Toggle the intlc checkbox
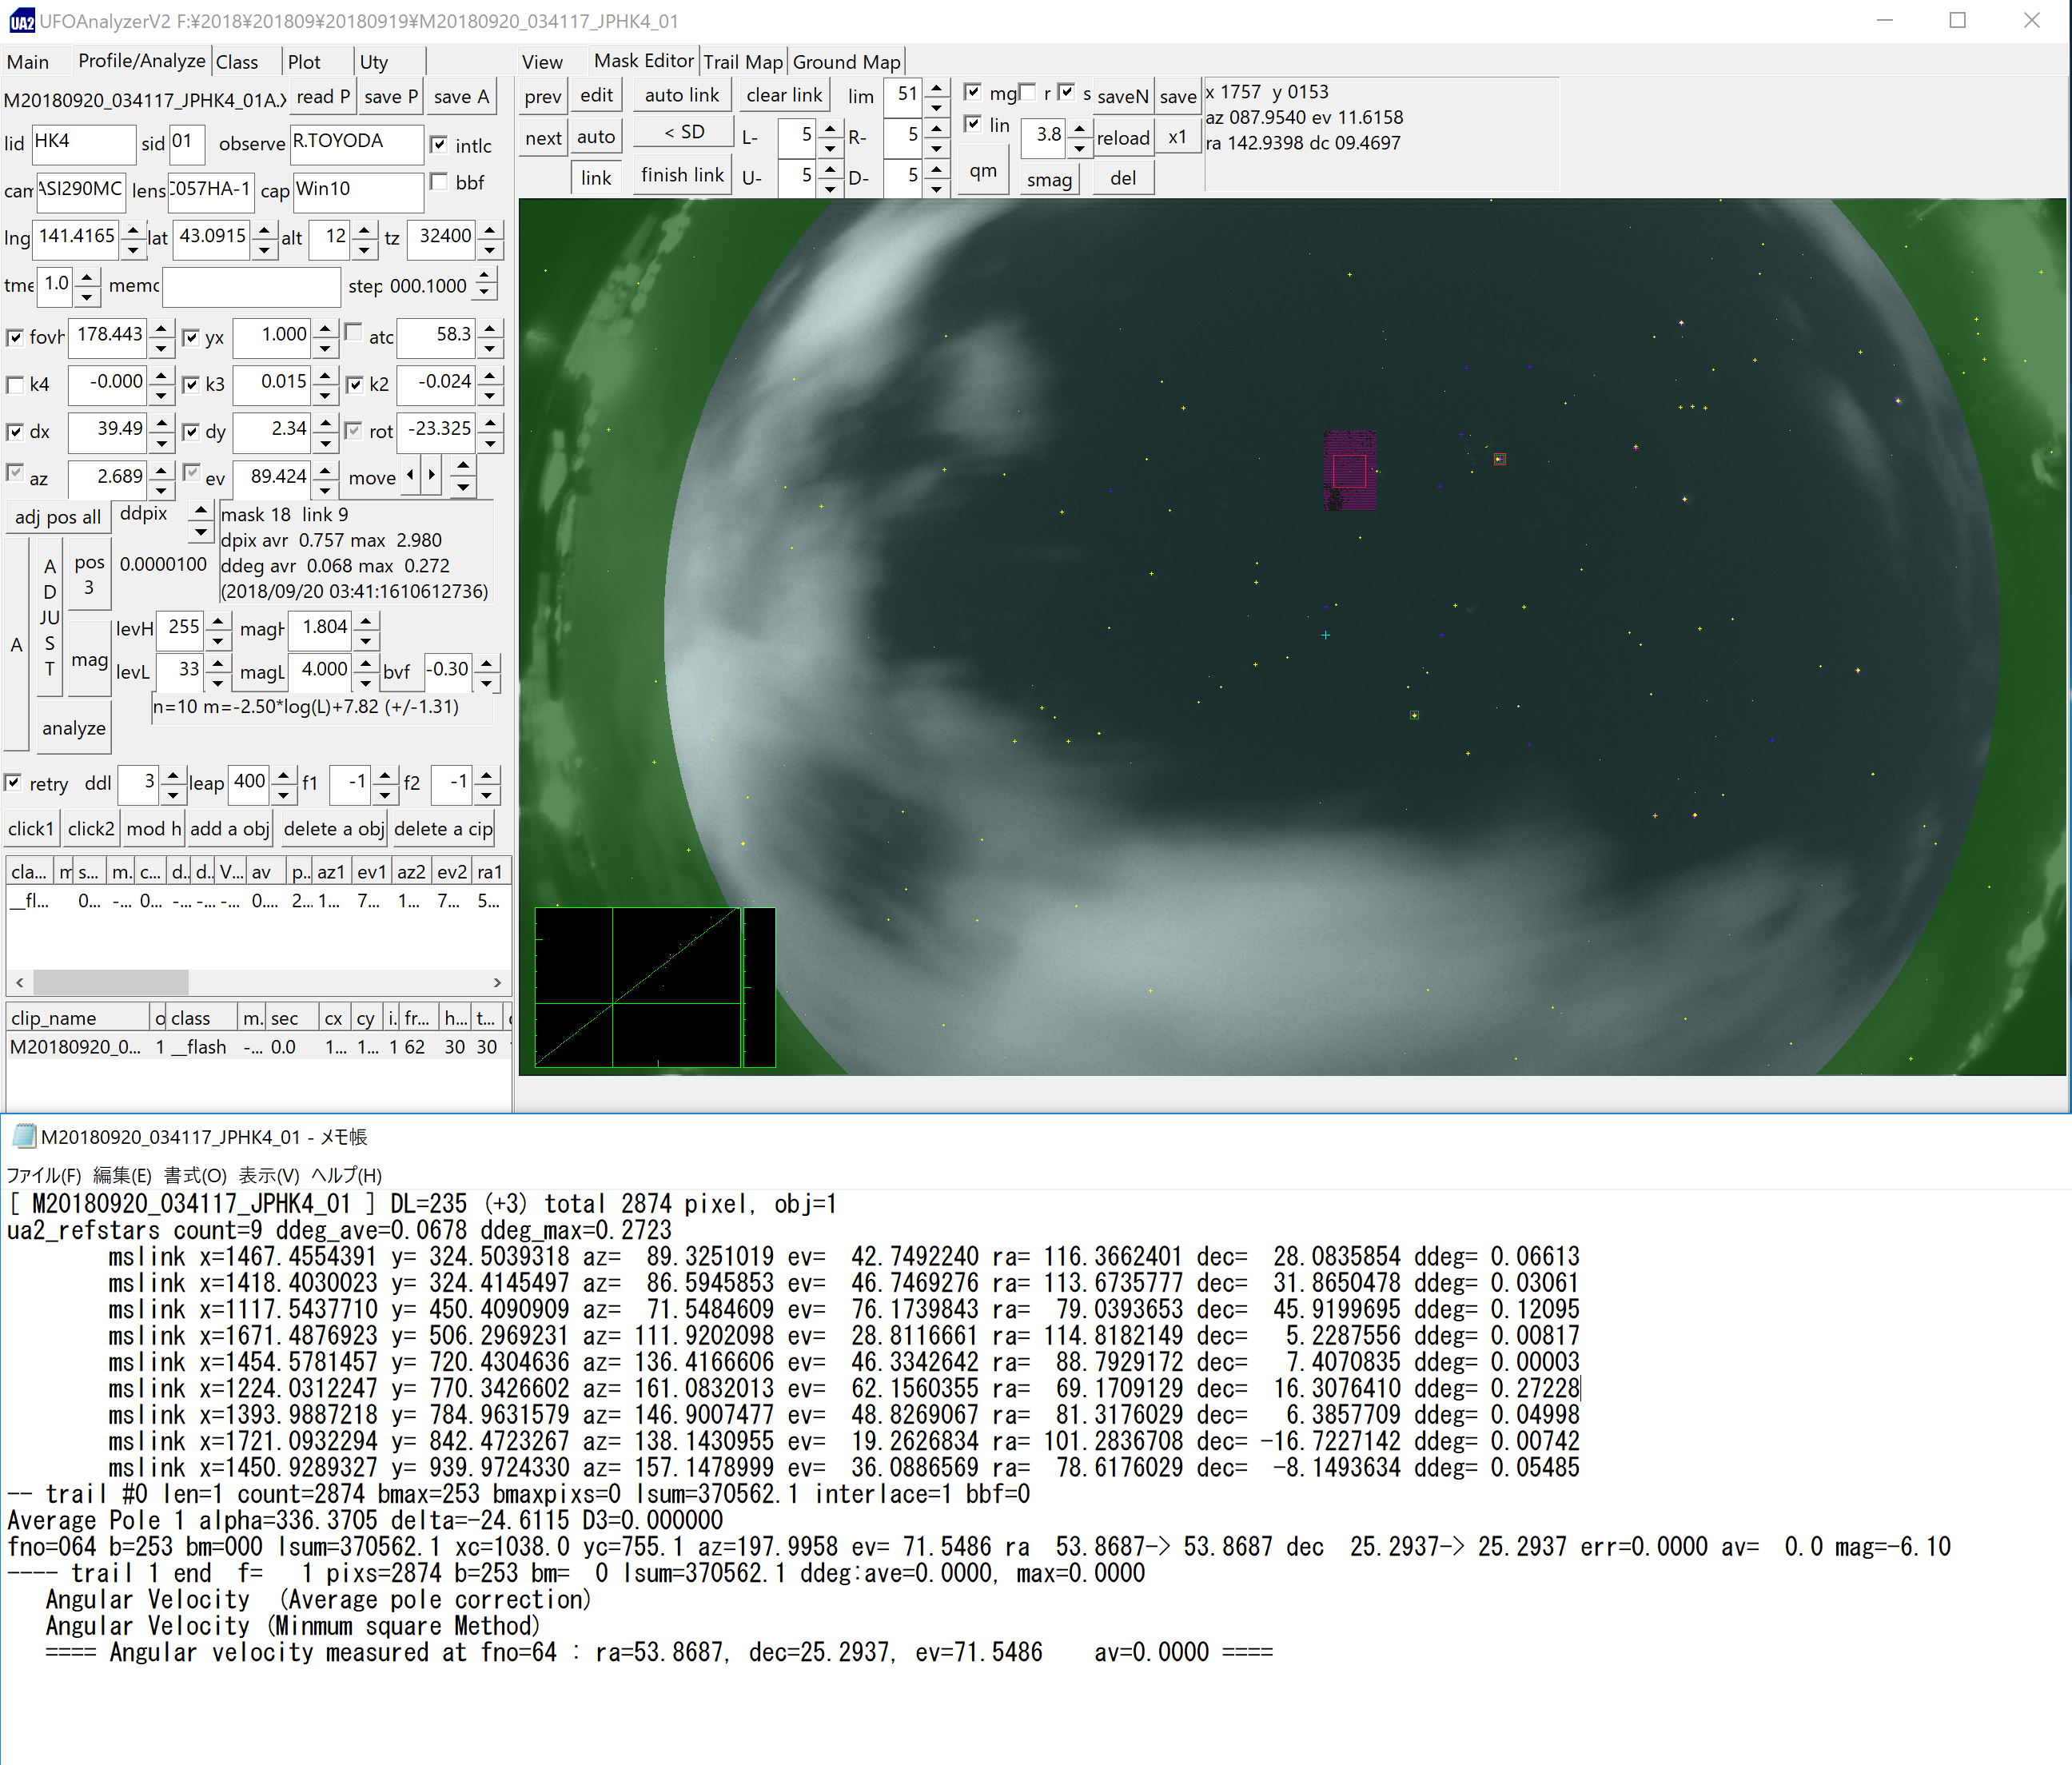 [438, 145]
